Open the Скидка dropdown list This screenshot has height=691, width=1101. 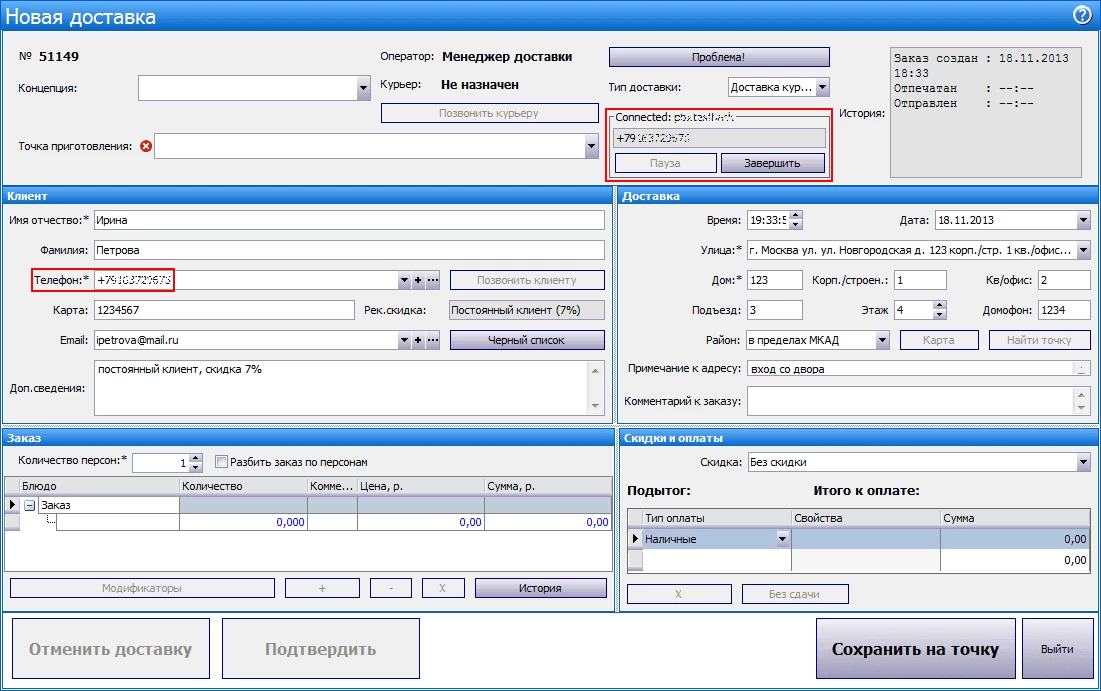tap(1083, 462)
